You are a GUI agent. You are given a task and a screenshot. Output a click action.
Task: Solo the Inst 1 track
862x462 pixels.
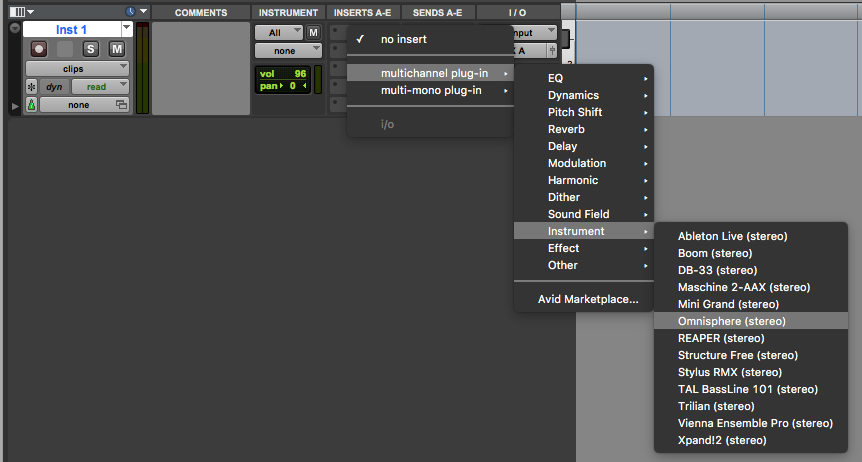coord(91,49)
